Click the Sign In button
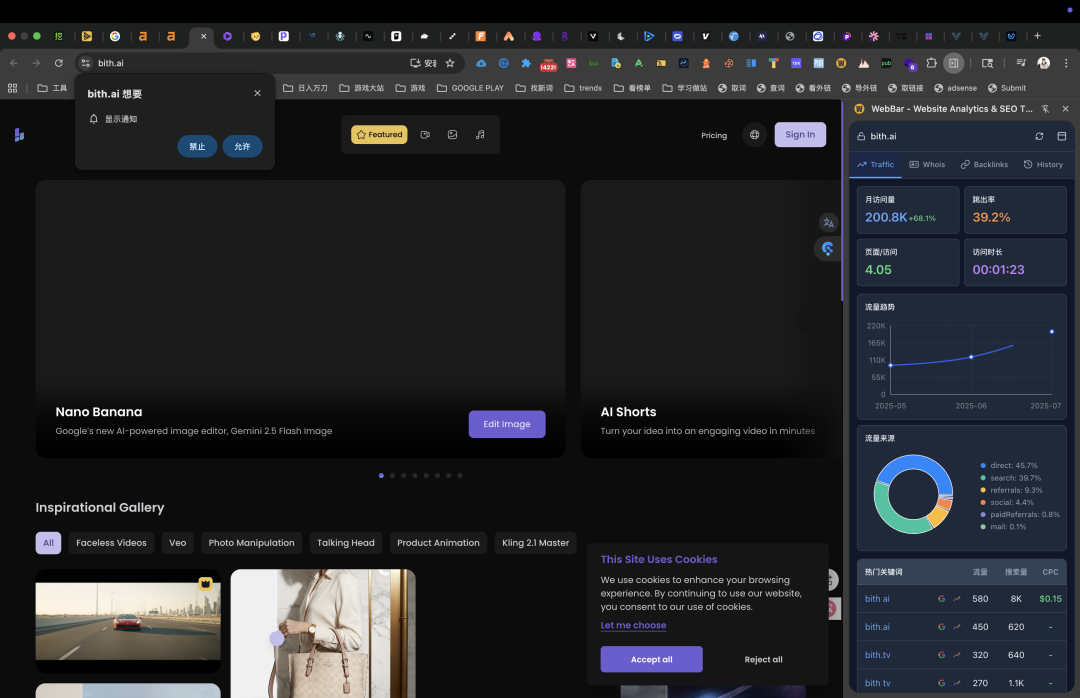This screenshot has width=1080, height=698. coord(800,134)
